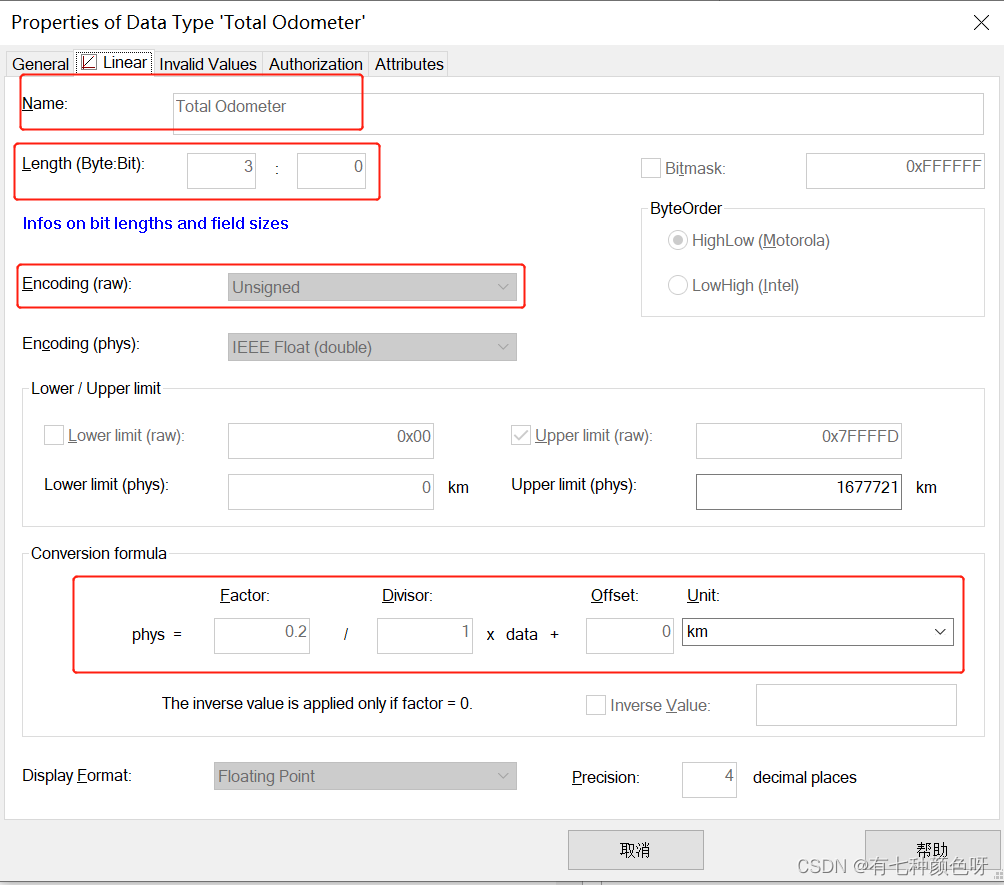
Task: Close the Properties dialog with X
Action: click(x=981, y=22)
